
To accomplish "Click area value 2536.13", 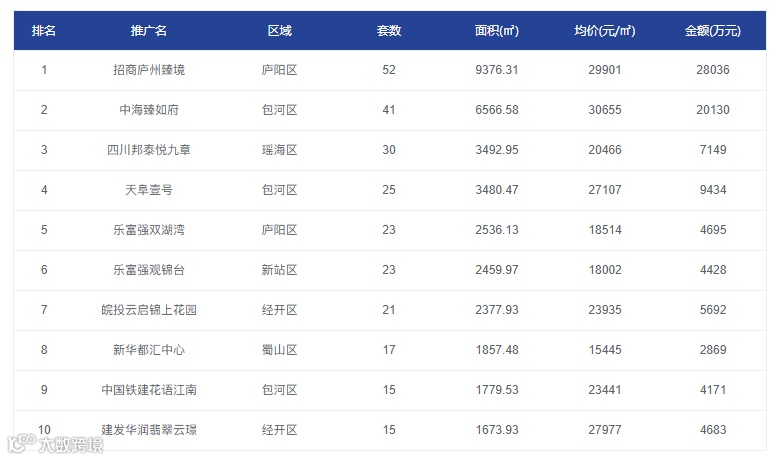I will [x=497, y=230].
